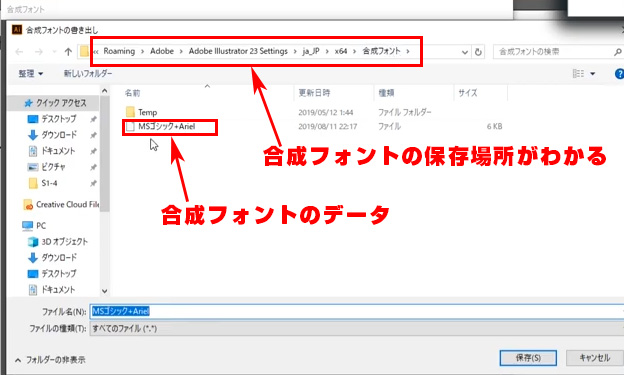Click Roaming in the address path
Image resolution: width=624 pixels, height=375 pixels.
(x=119, y=51)
